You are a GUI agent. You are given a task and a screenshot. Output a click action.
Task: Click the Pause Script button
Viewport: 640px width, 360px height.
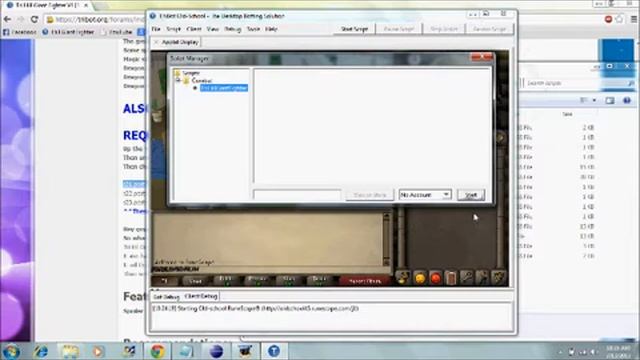click(x=399, y=29)
